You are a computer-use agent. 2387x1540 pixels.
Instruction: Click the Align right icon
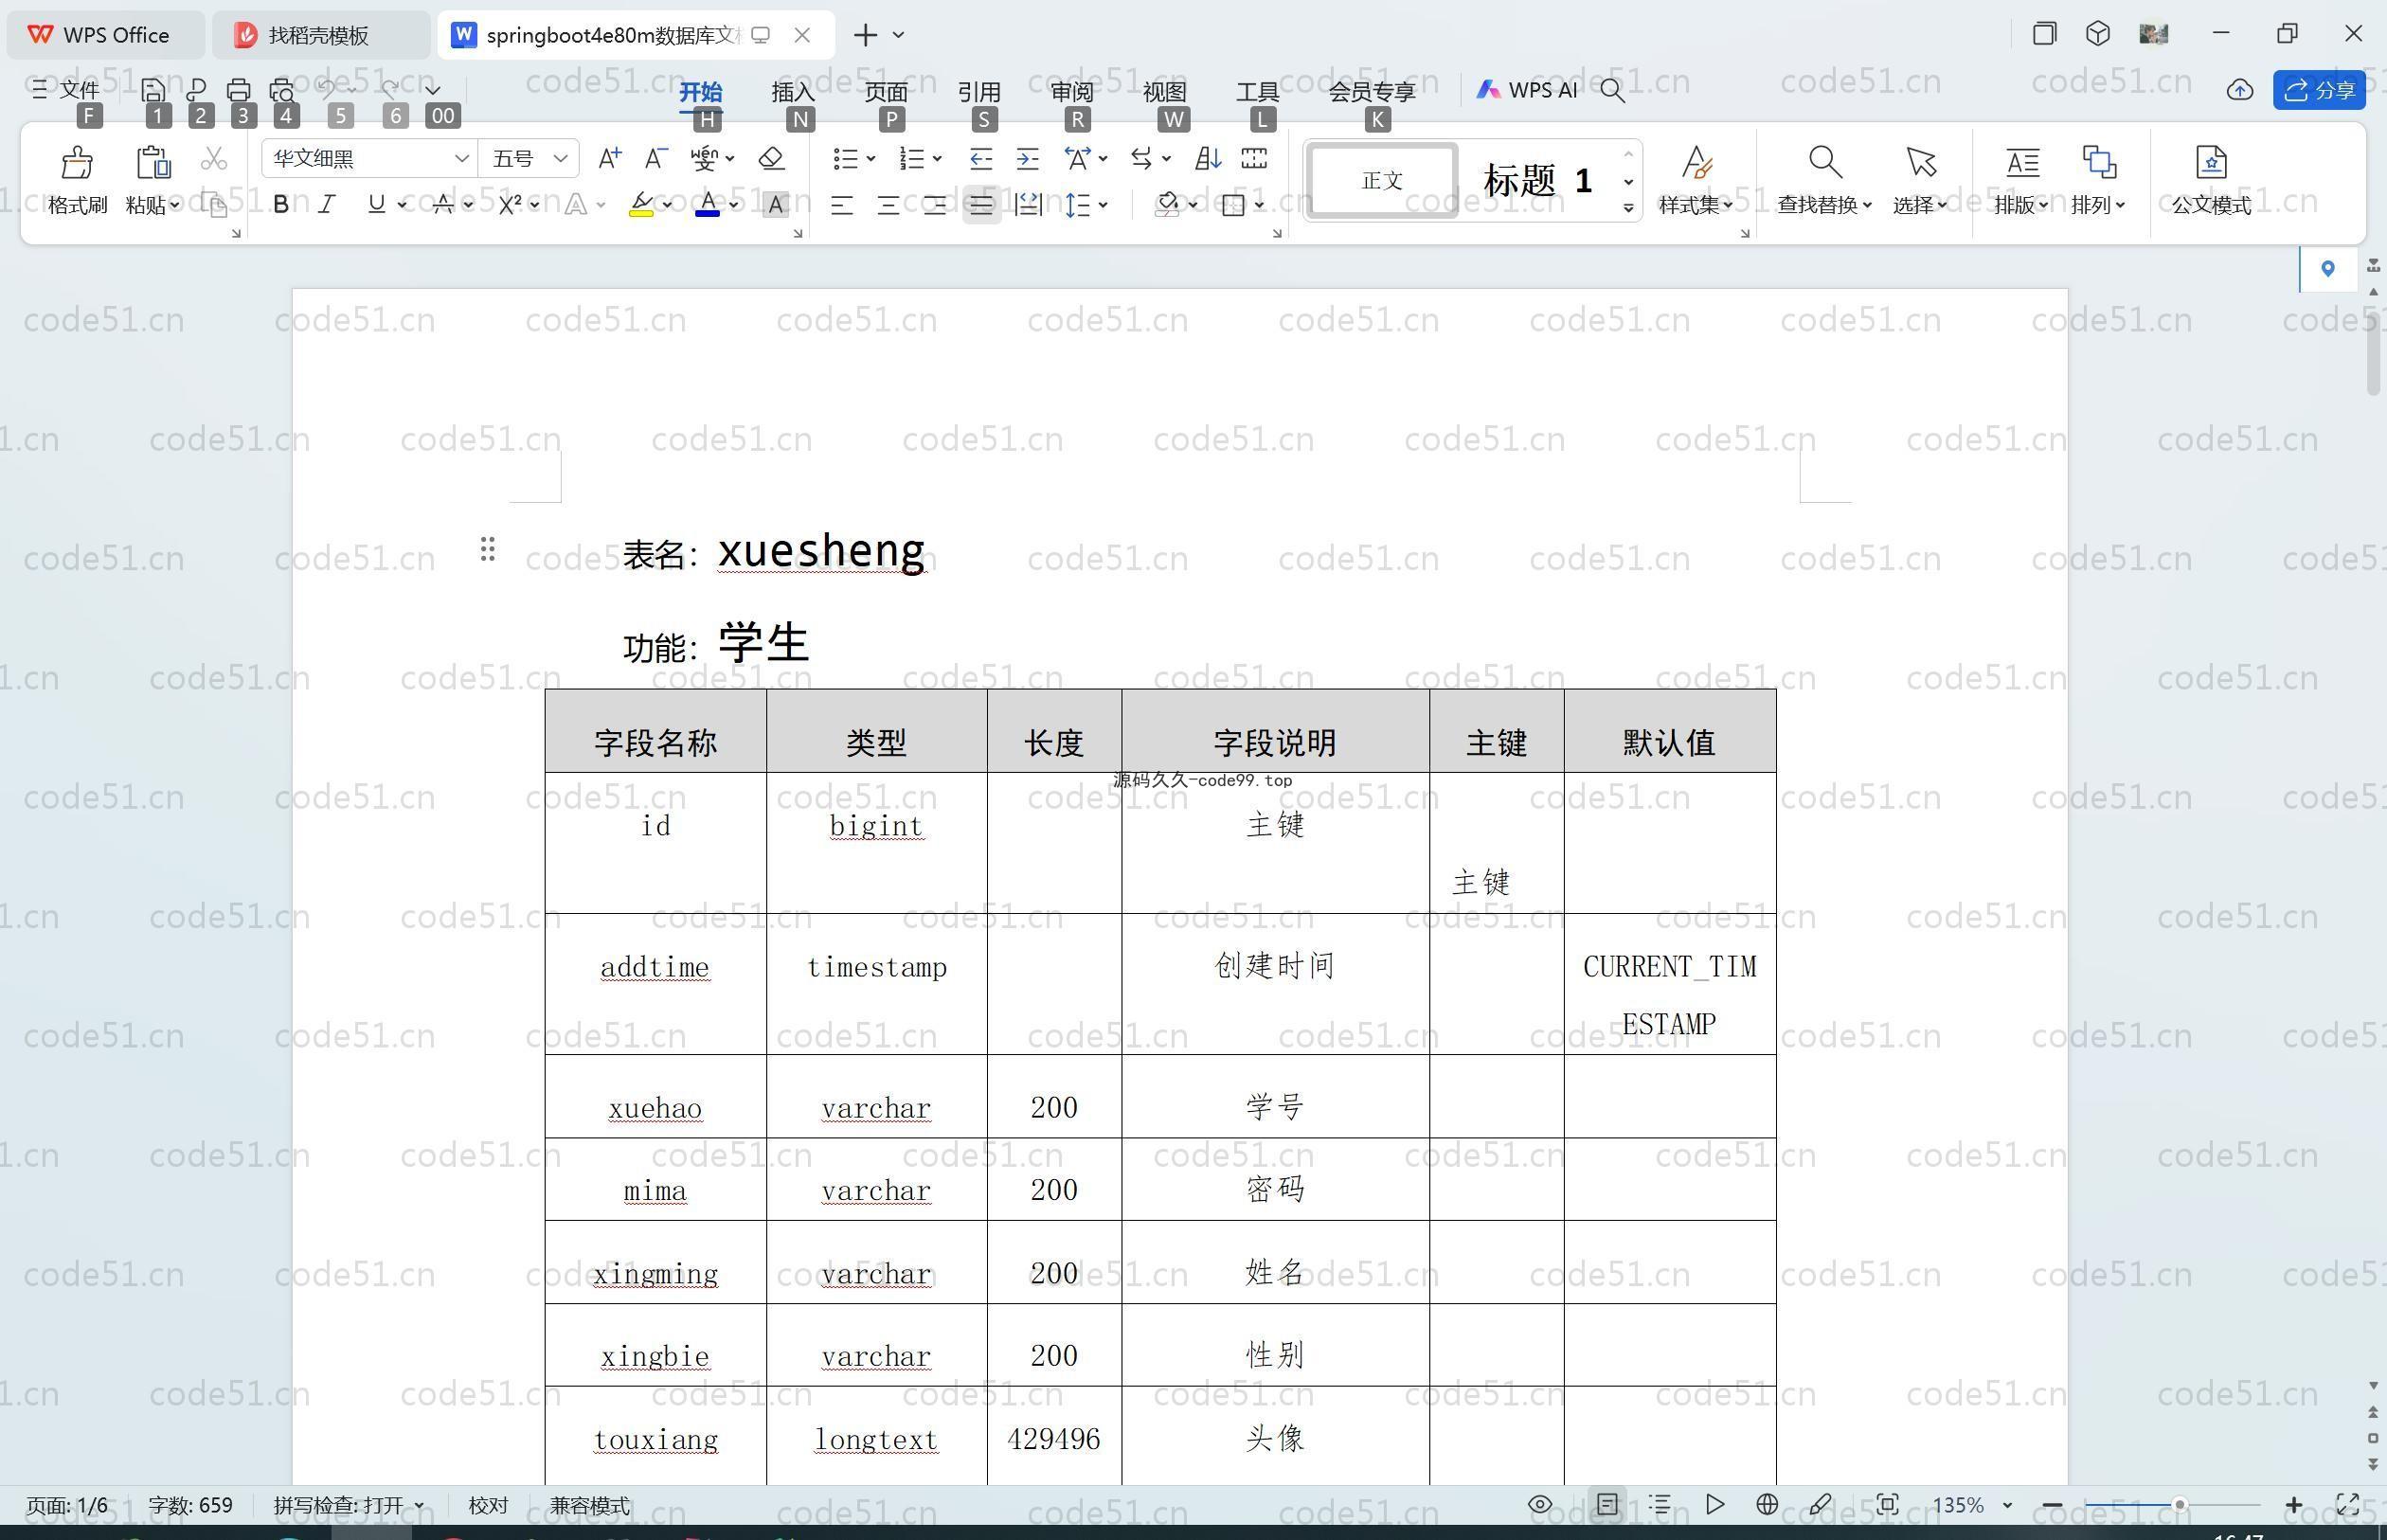[x=935, y=205]
